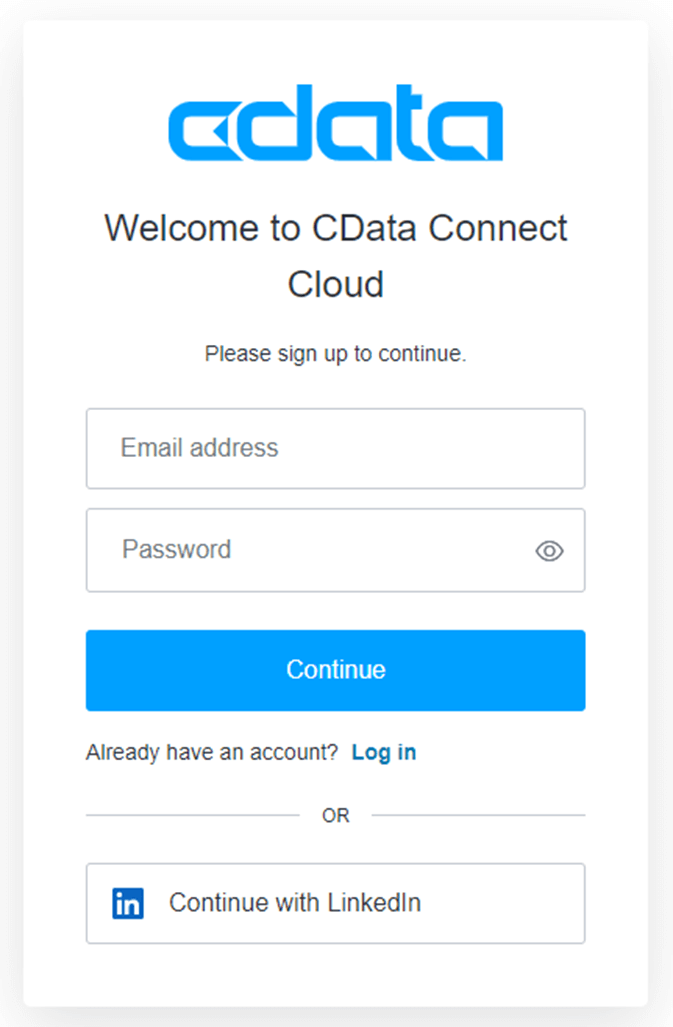Choose Continue with LinkedIn
673x1027 pixels.
point(335,903)
